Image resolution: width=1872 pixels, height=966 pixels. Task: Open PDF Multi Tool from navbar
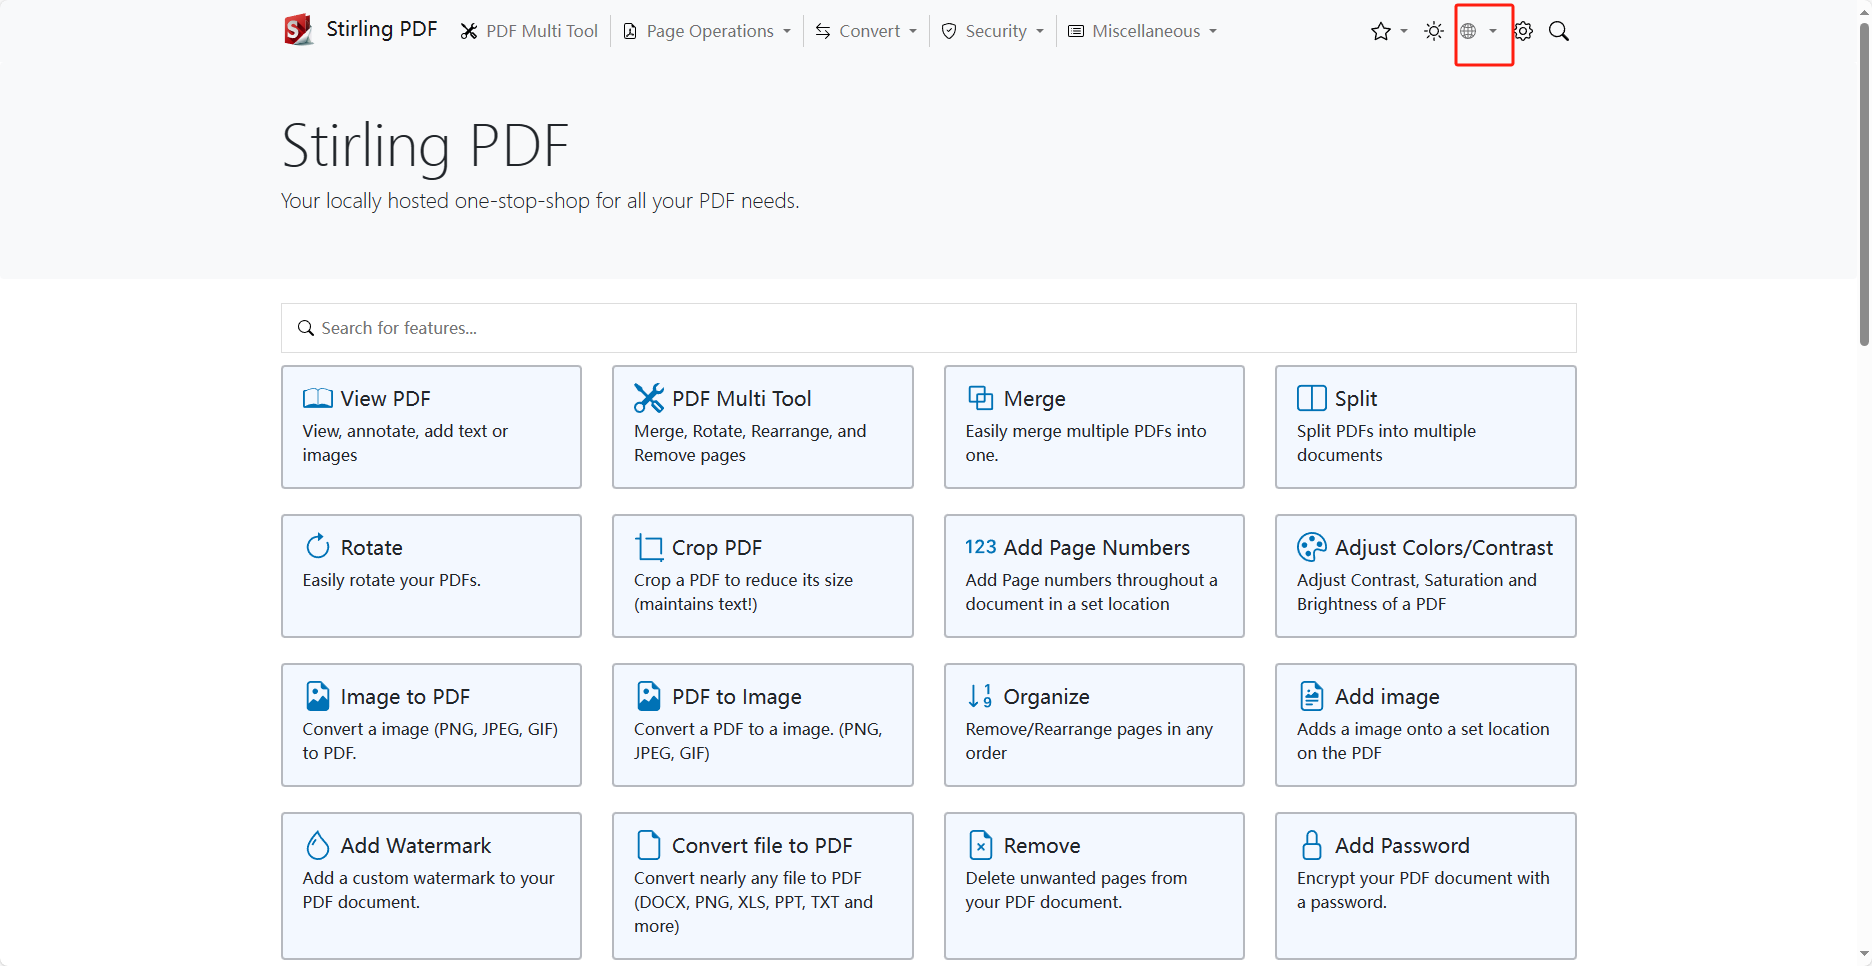[x=529, y=31]
